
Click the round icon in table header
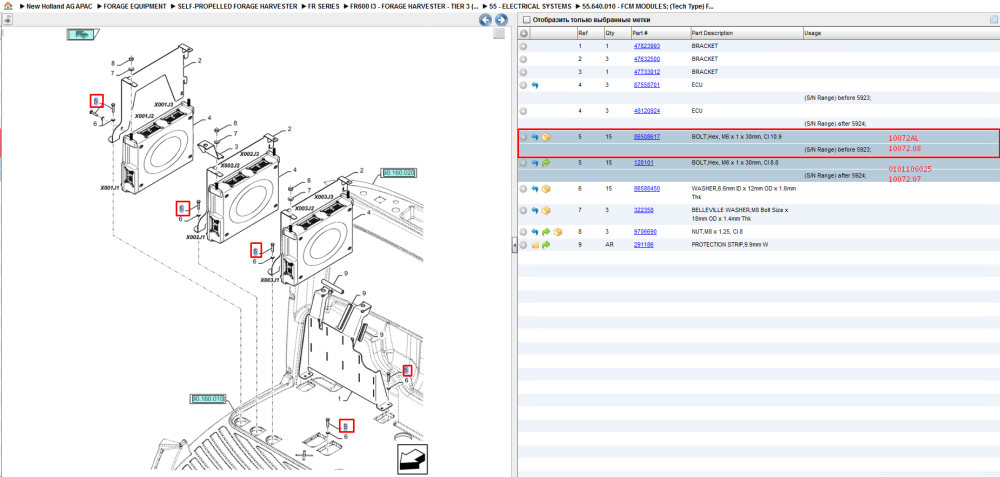tap(524, 33)
